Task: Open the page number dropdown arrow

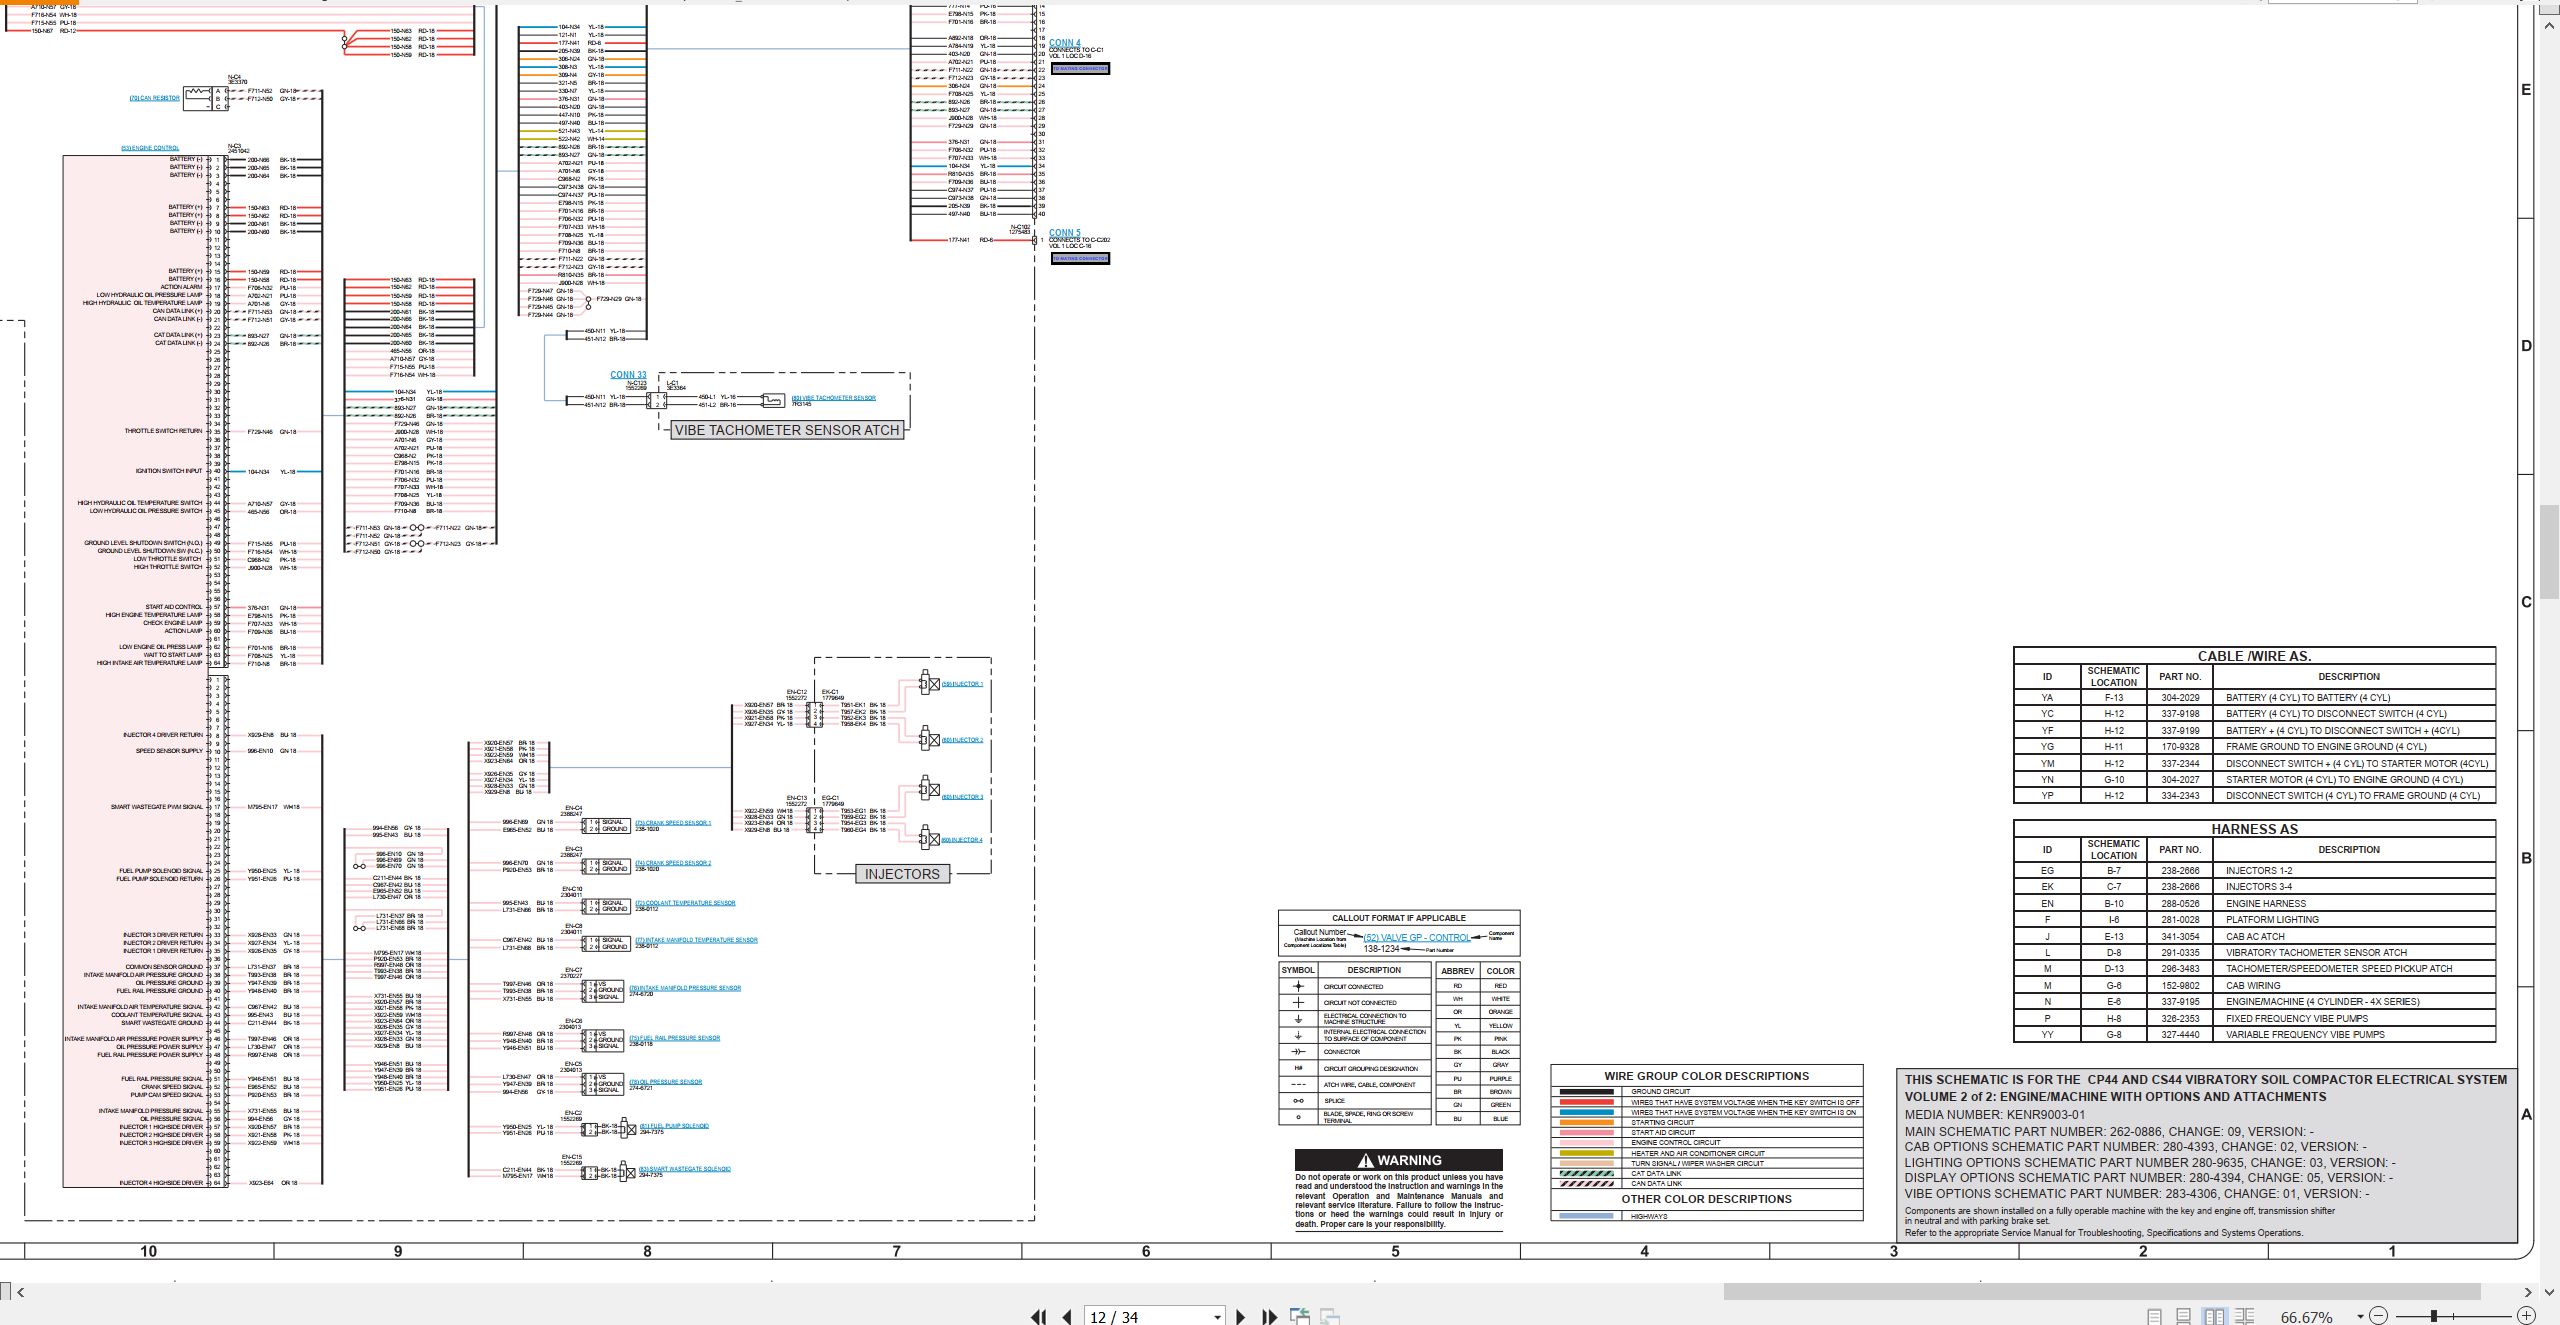Action: [1217, 1317]
